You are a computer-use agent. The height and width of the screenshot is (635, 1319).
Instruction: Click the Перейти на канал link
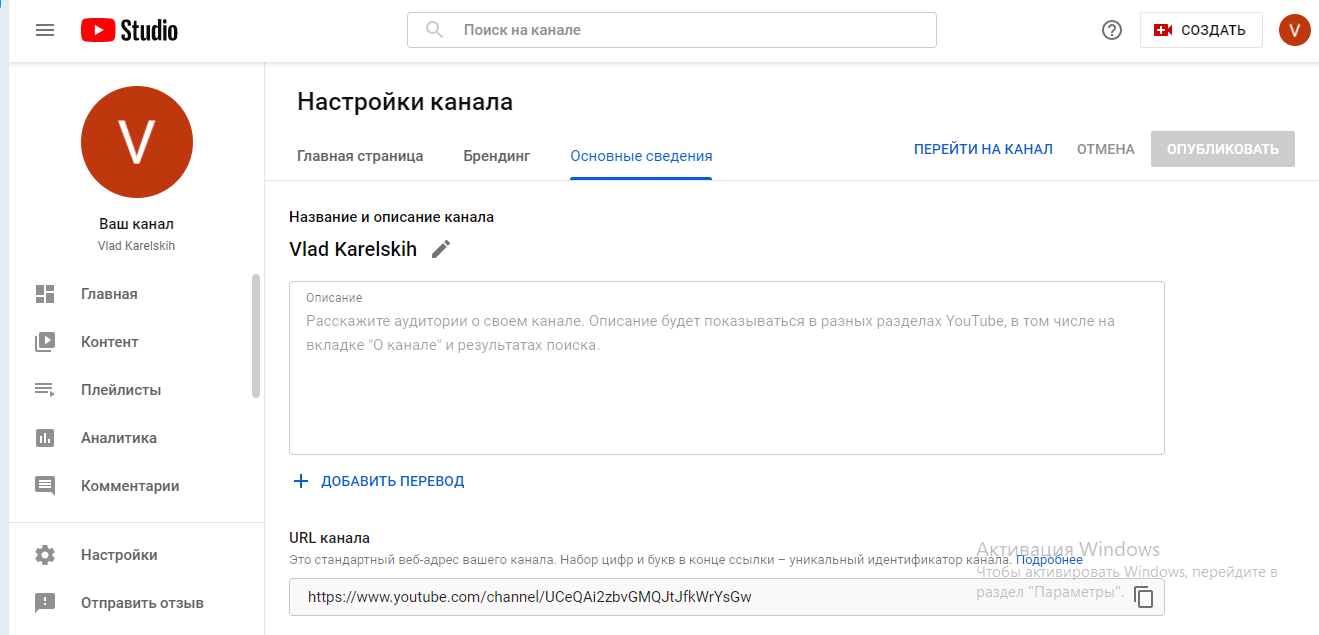coord(982,149)
